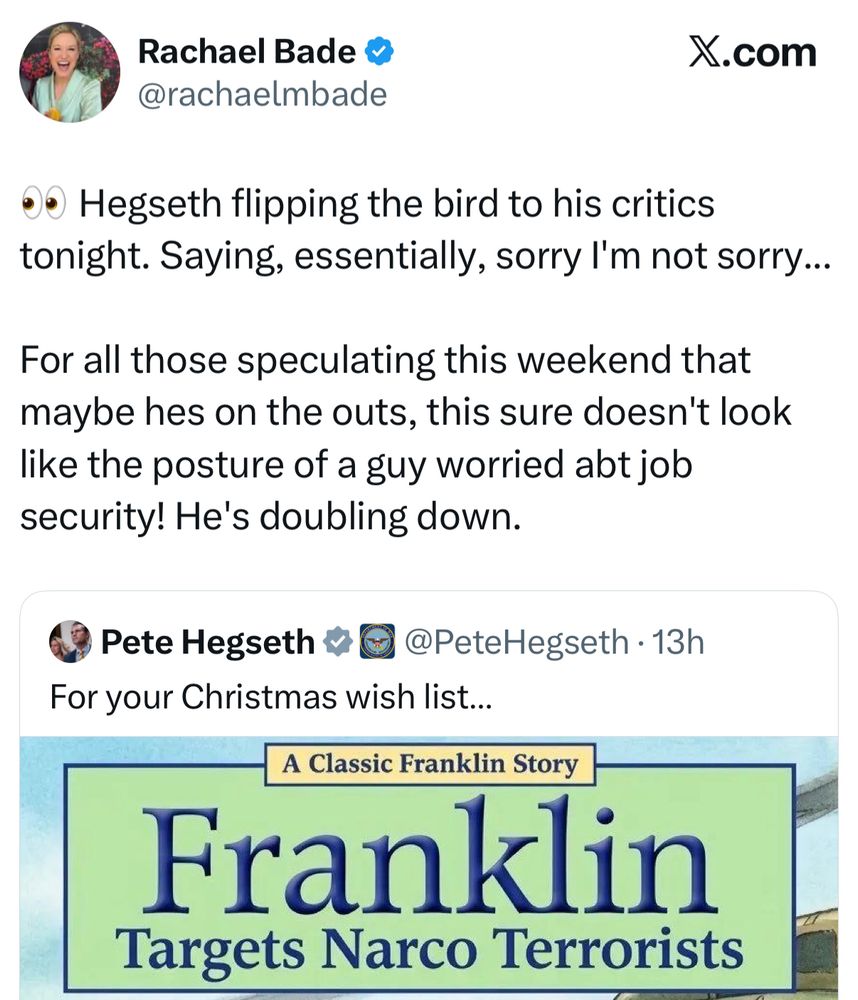
Task: Open the Pete Hegseth display name
Action: [x=207, y=641]
